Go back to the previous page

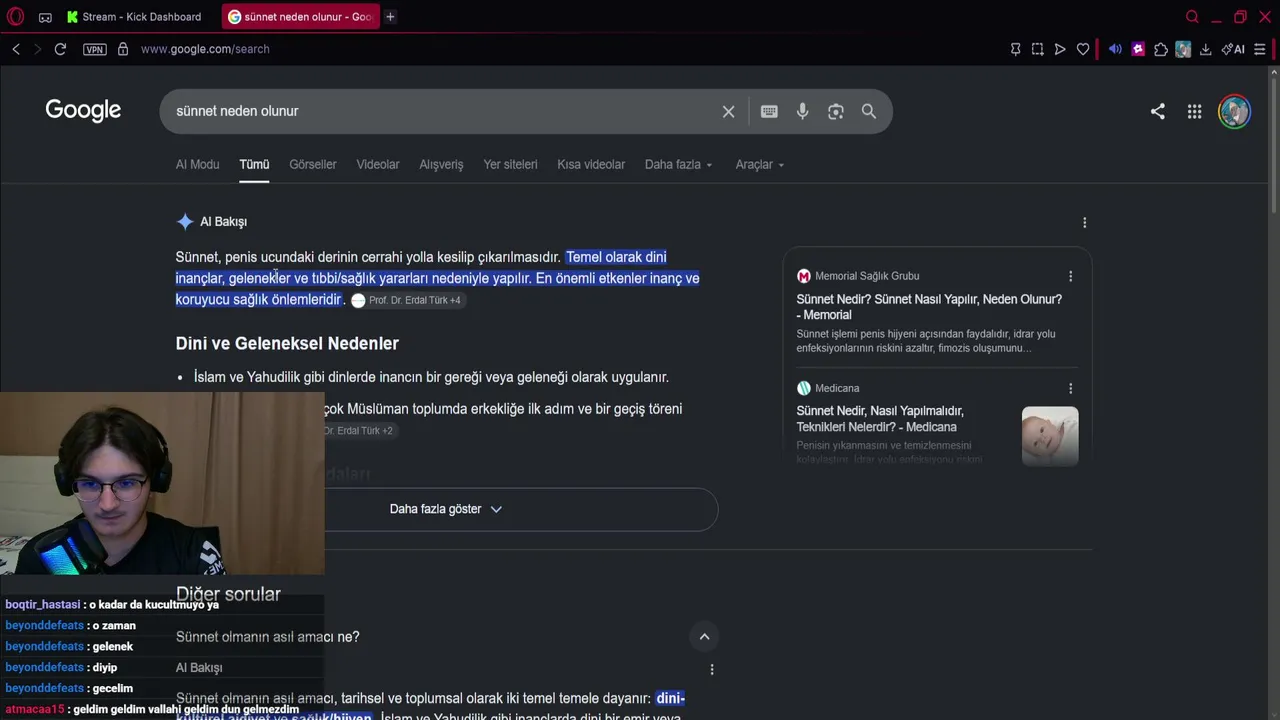point(16,49)
